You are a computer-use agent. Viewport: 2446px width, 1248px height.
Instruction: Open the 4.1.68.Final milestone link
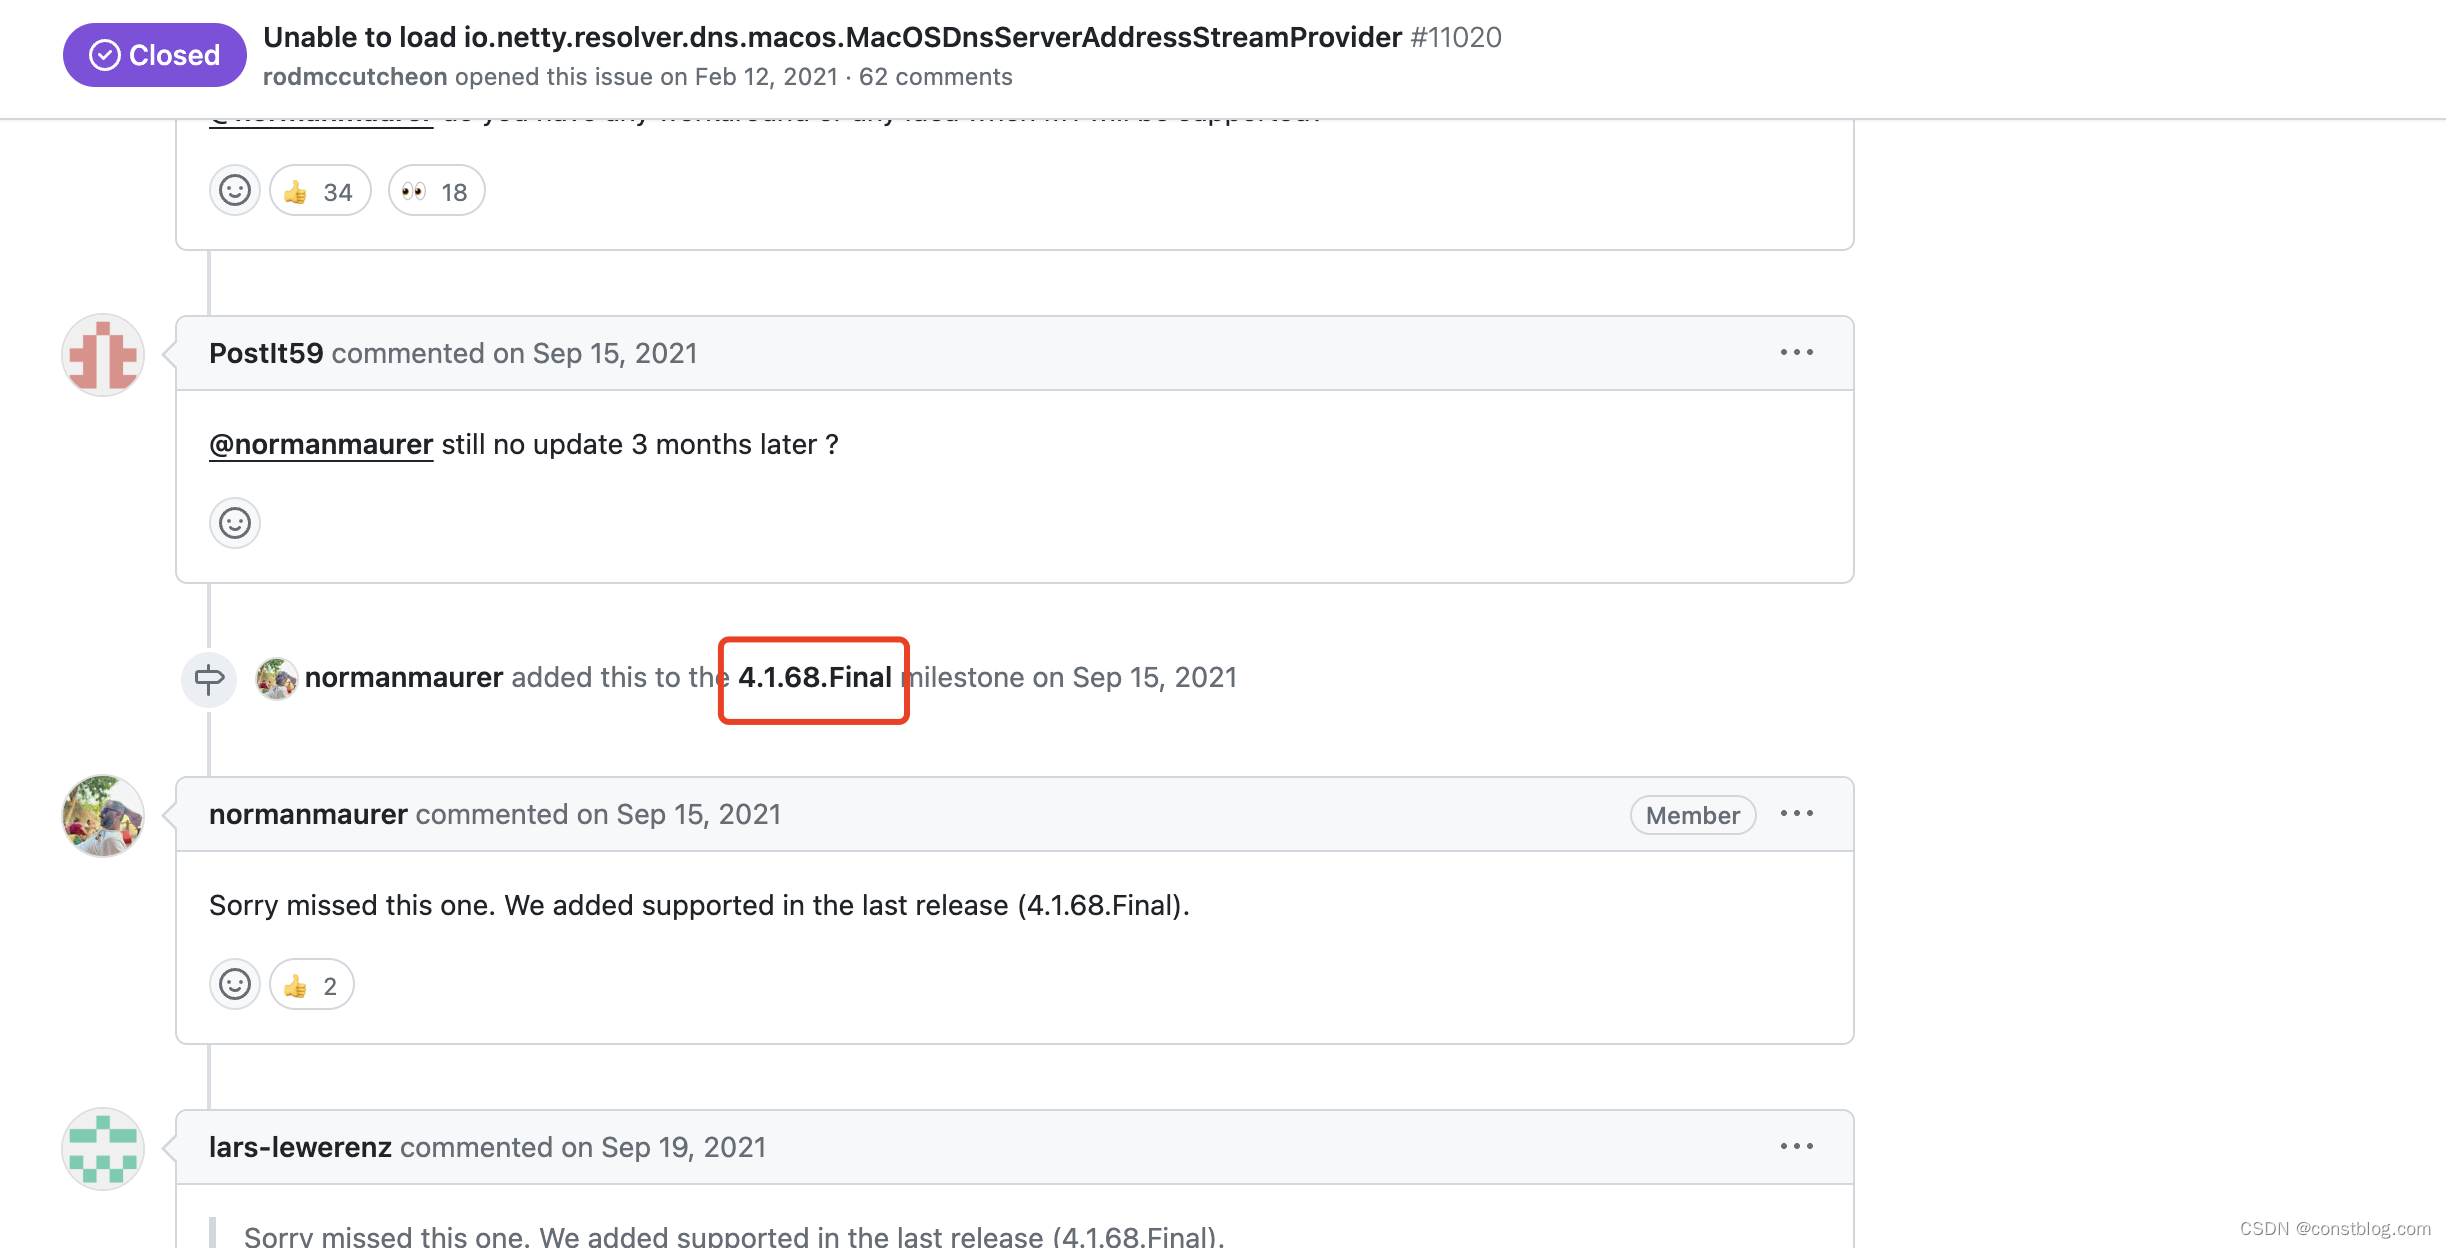814,678
